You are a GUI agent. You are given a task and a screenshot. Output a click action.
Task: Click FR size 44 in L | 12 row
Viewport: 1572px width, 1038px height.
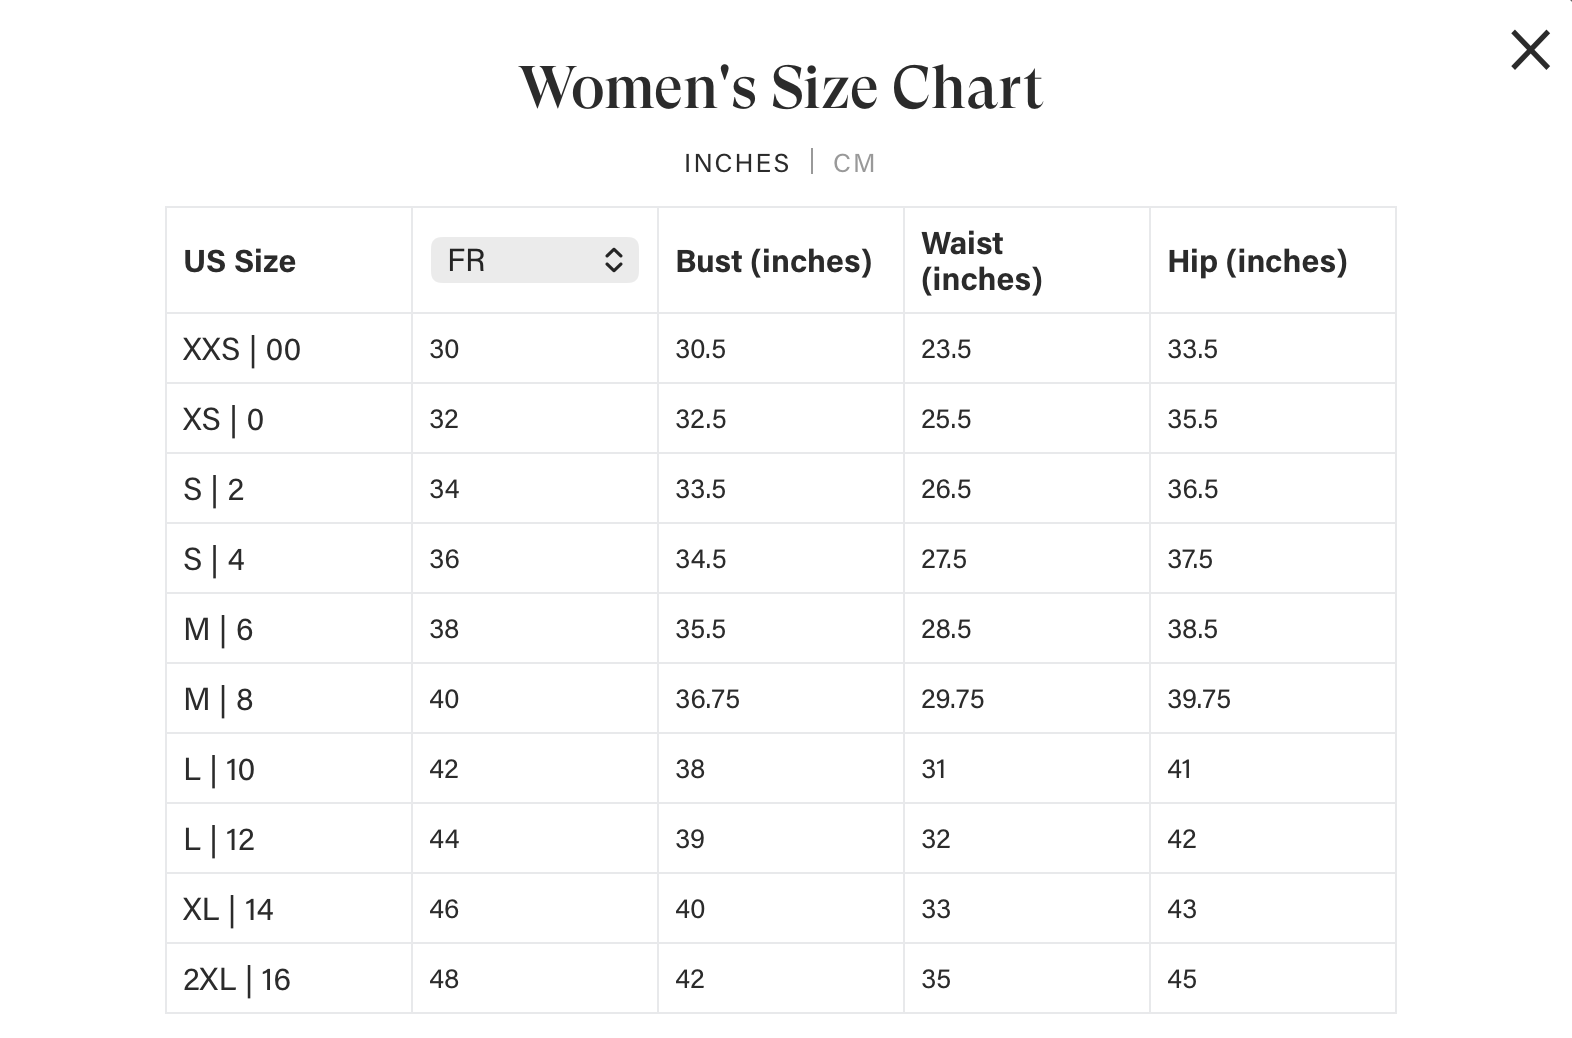click(x=444, y=839)
